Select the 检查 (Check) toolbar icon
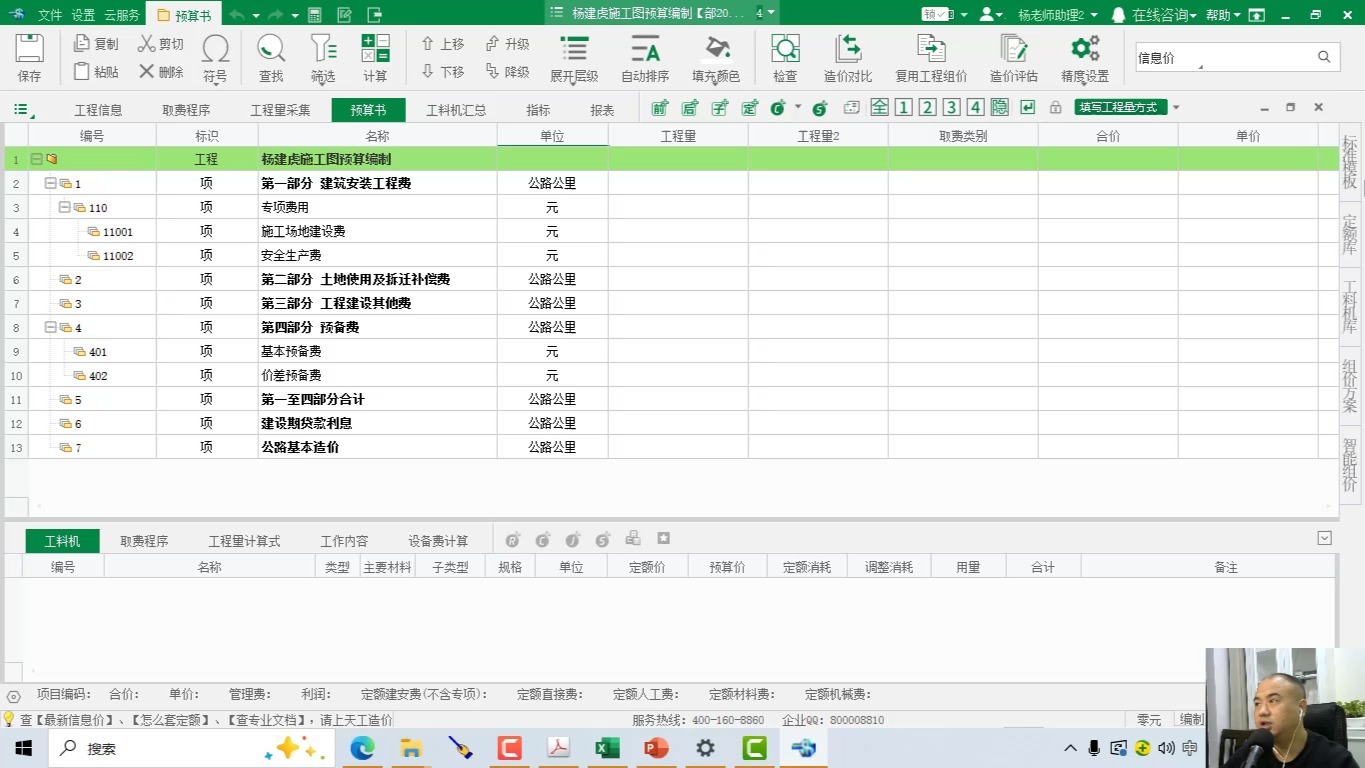The height and width of the screenshot is (768, 1365). pos(784,57)
